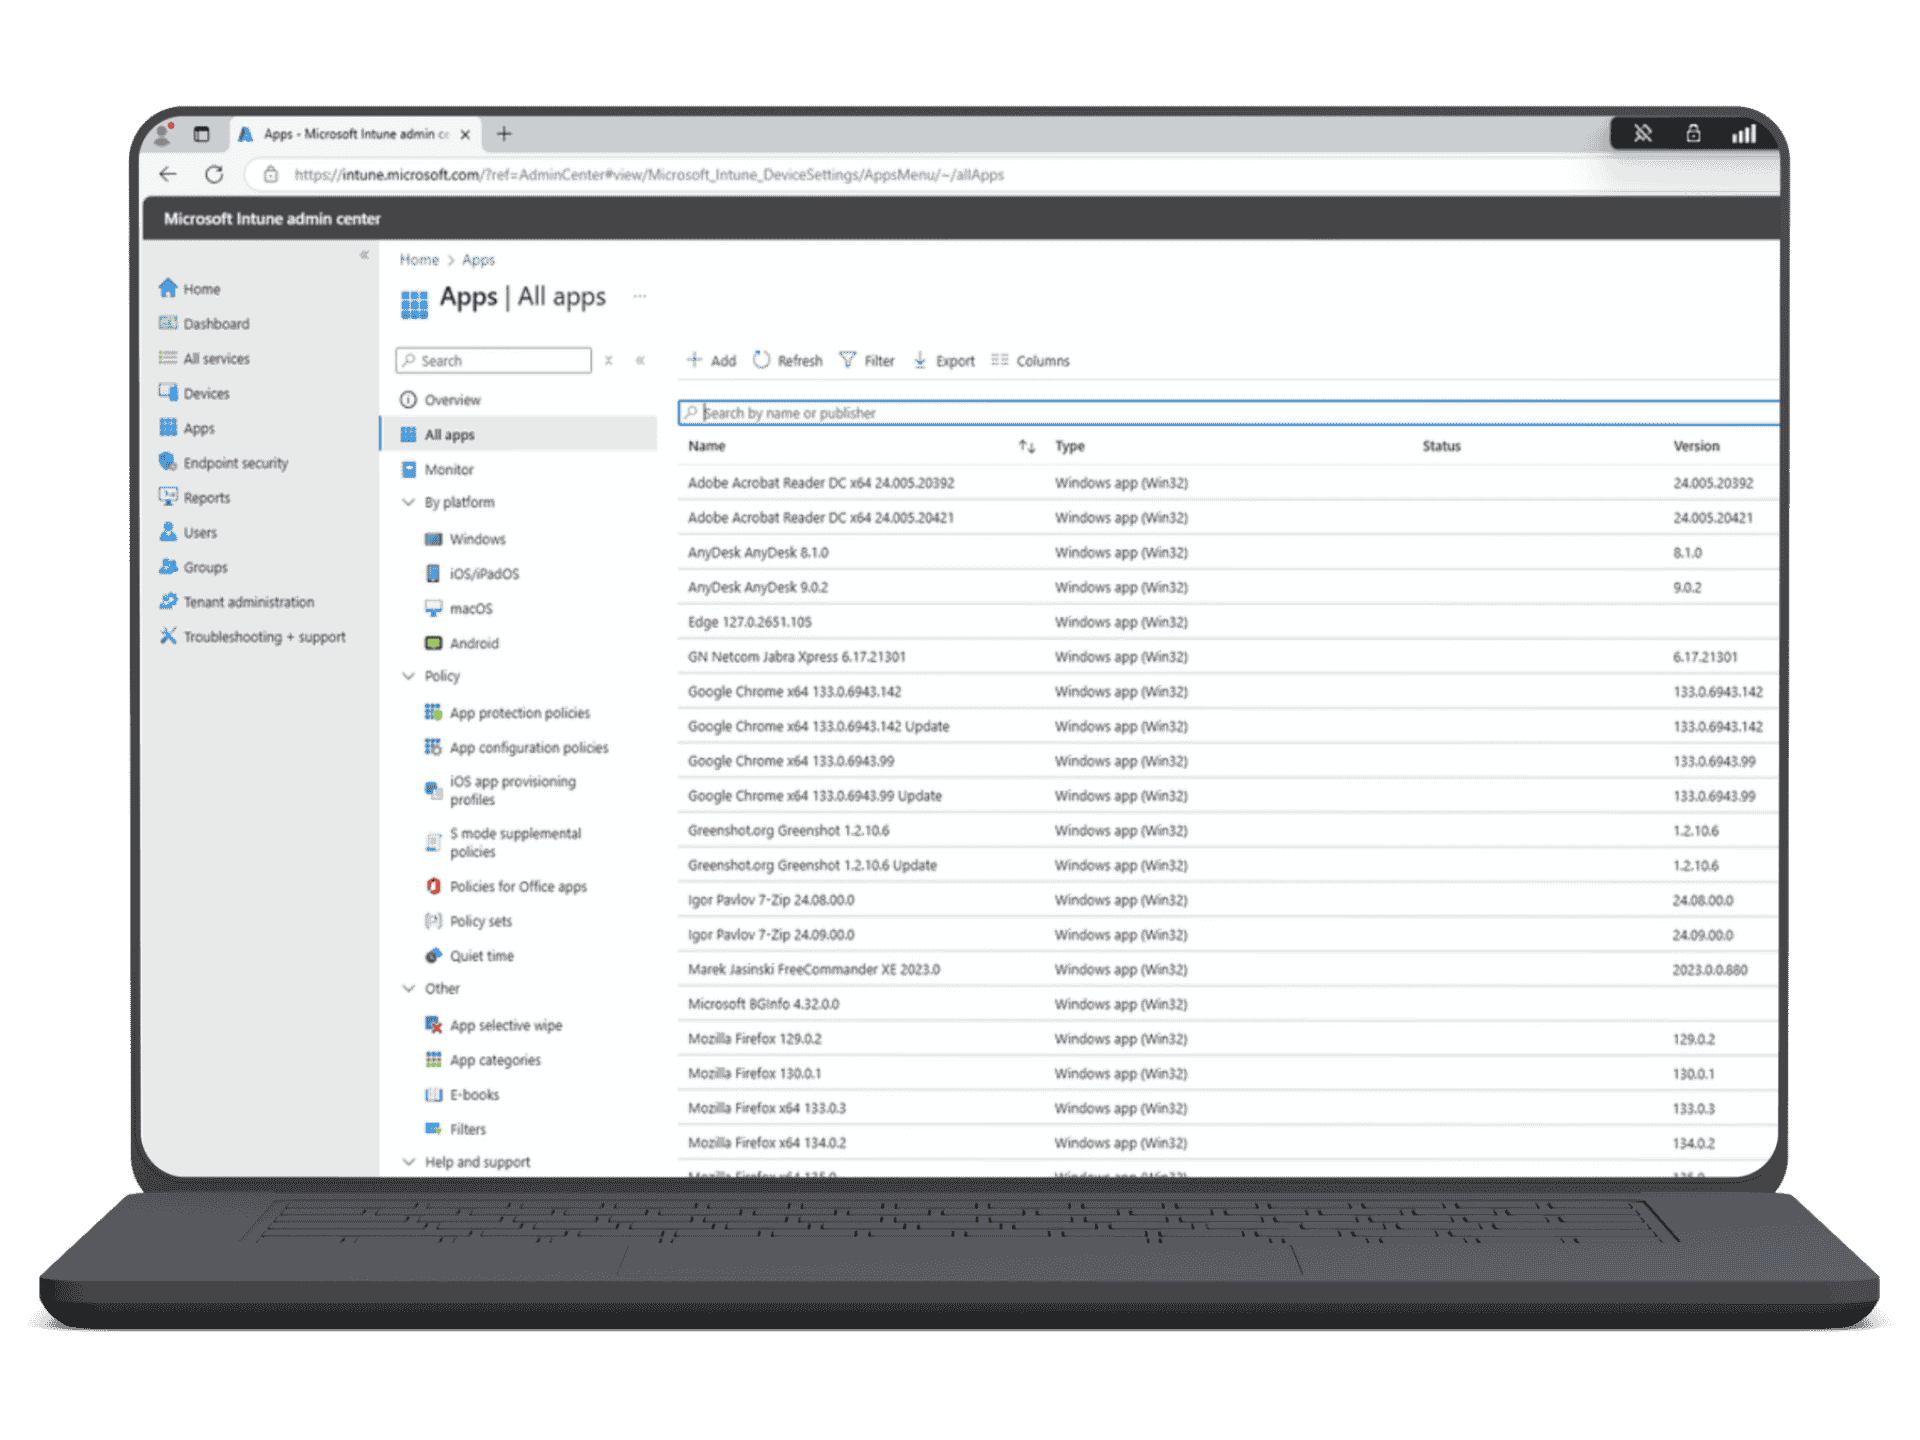Open Columns chooser
1920x1440 pixels.
tap(1030, 360)
